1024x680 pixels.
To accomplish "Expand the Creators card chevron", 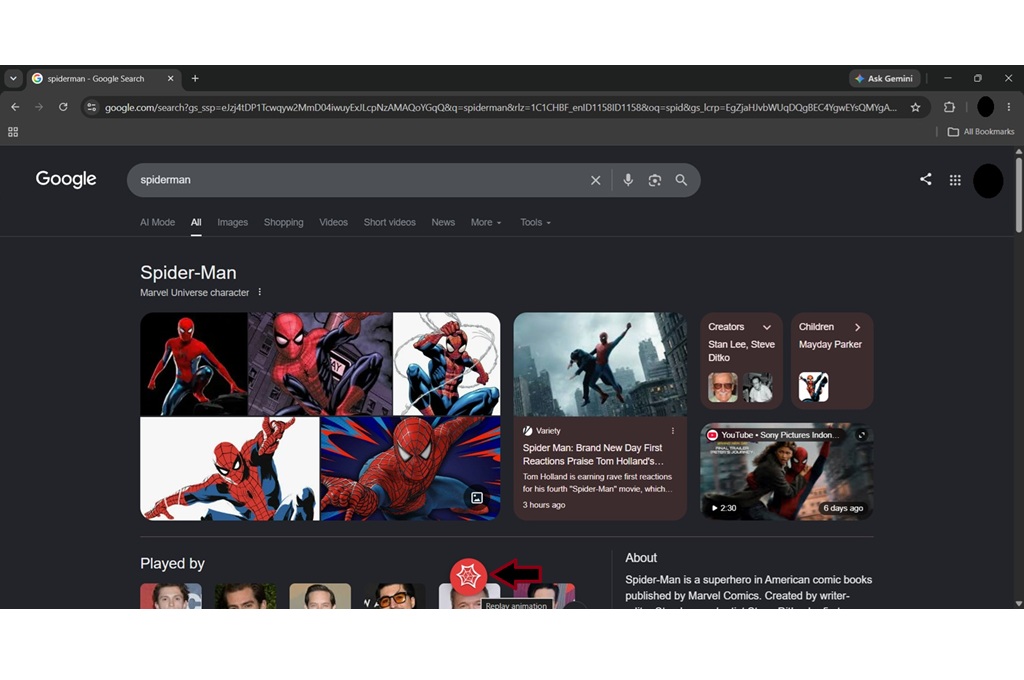I will click(767, 327).
